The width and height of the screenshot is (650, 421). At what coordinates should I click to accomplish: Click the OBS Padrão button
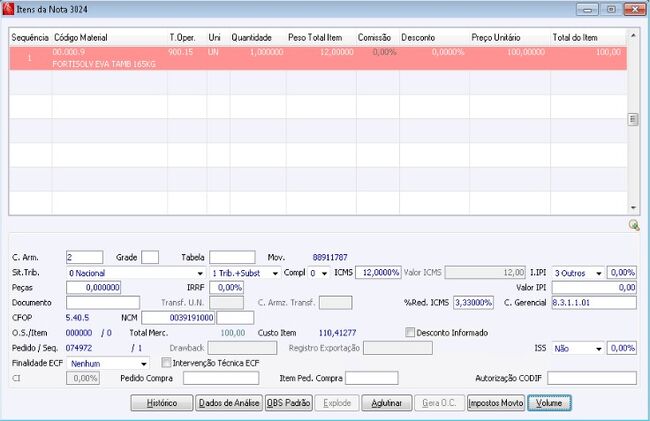(x=289, y=403)
